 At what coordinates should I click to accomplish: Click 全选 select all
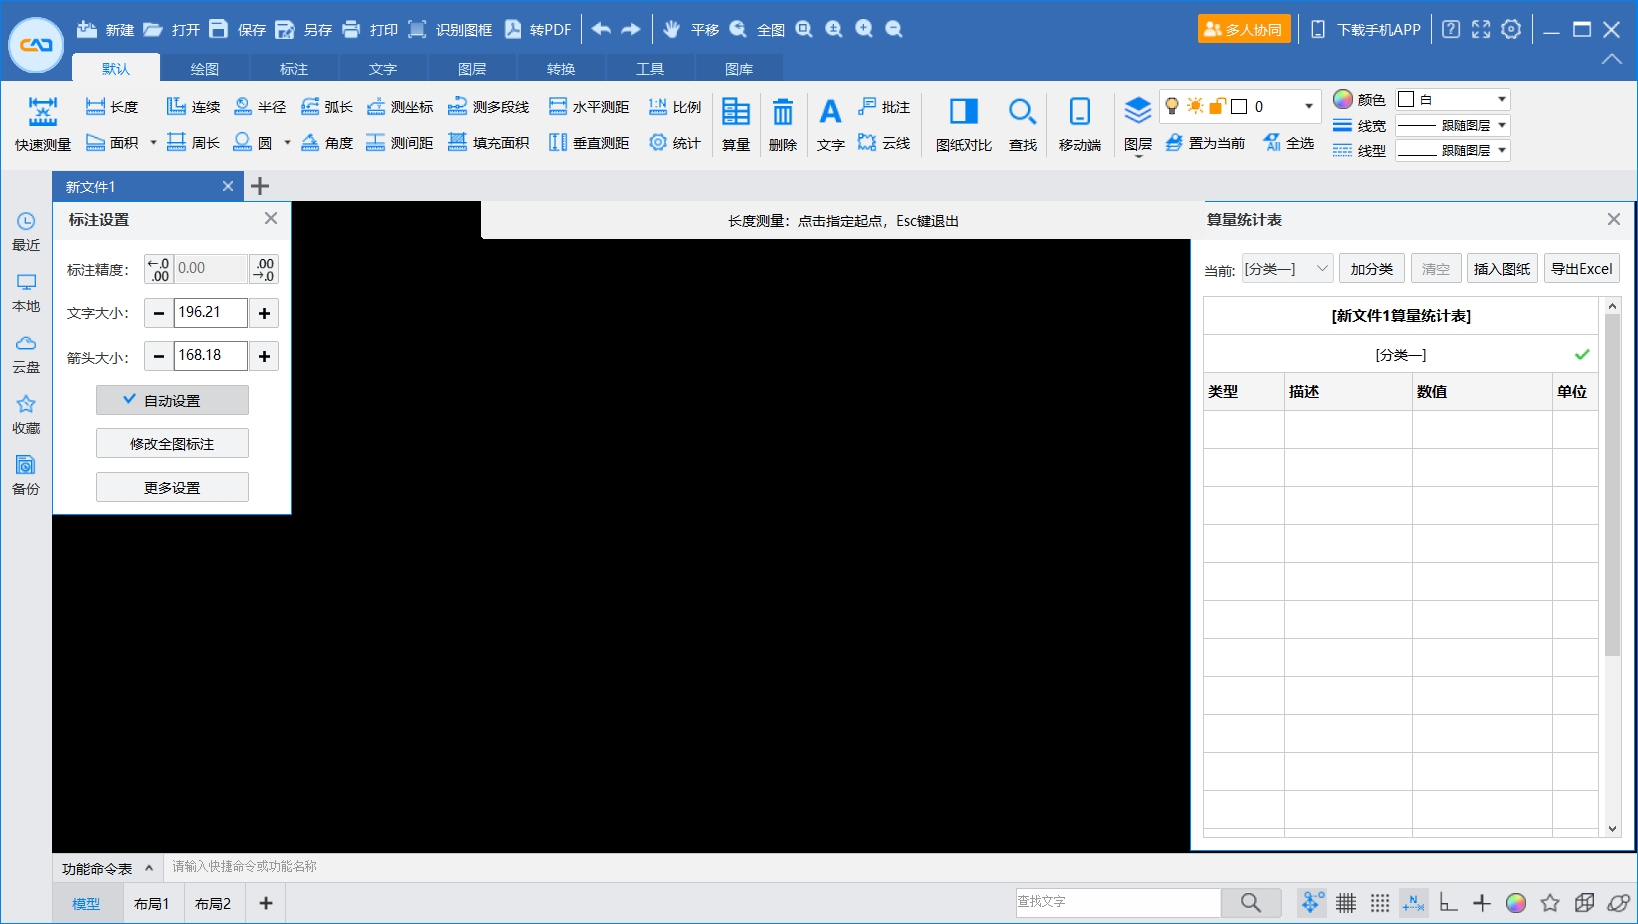tap(1289, 143)
